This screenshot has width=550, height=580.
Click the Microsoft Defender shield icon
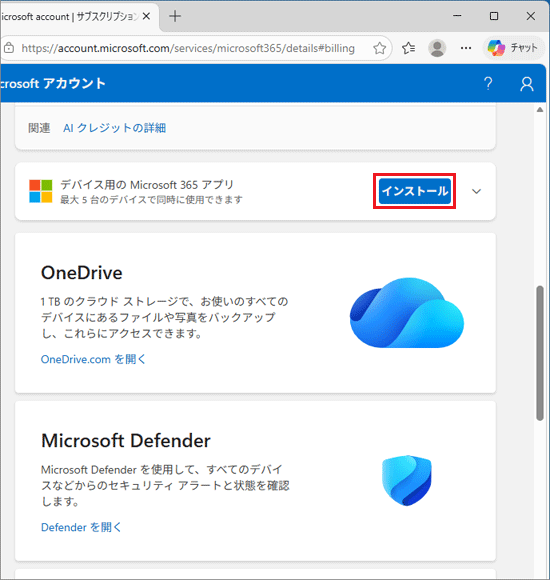pos(407,480)
